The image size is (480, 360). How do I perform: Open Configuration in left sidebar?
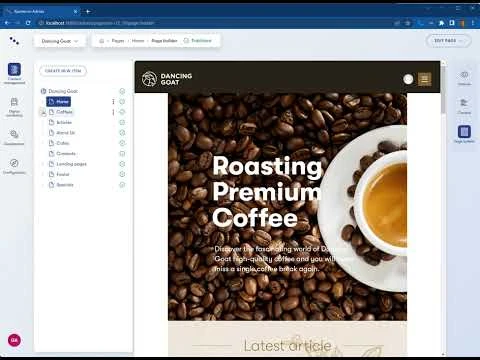tap(14, 166)
